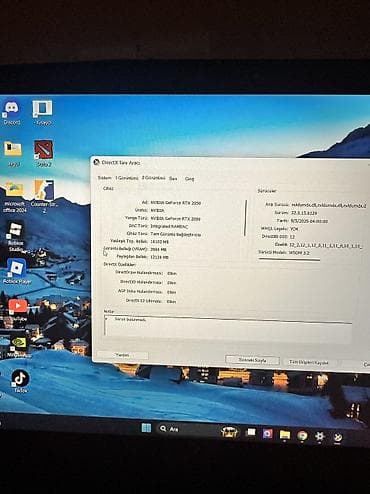Click the AGP Doku Hızlandırması Etkin value
This screenshot has width=370, height=494.
click(x=171, y=292)
